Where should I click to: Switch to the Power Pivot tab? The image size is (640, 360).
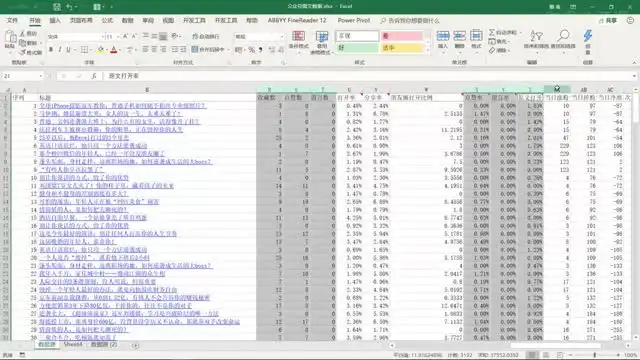click(354, 20)
